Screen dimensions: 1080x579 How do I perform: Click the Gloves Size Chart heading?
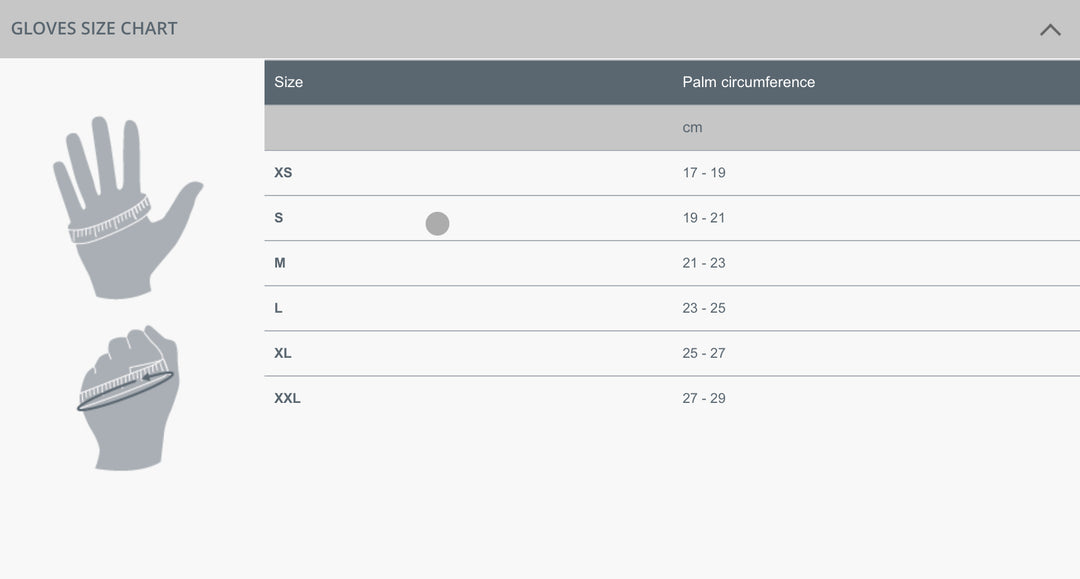(94, 28)
